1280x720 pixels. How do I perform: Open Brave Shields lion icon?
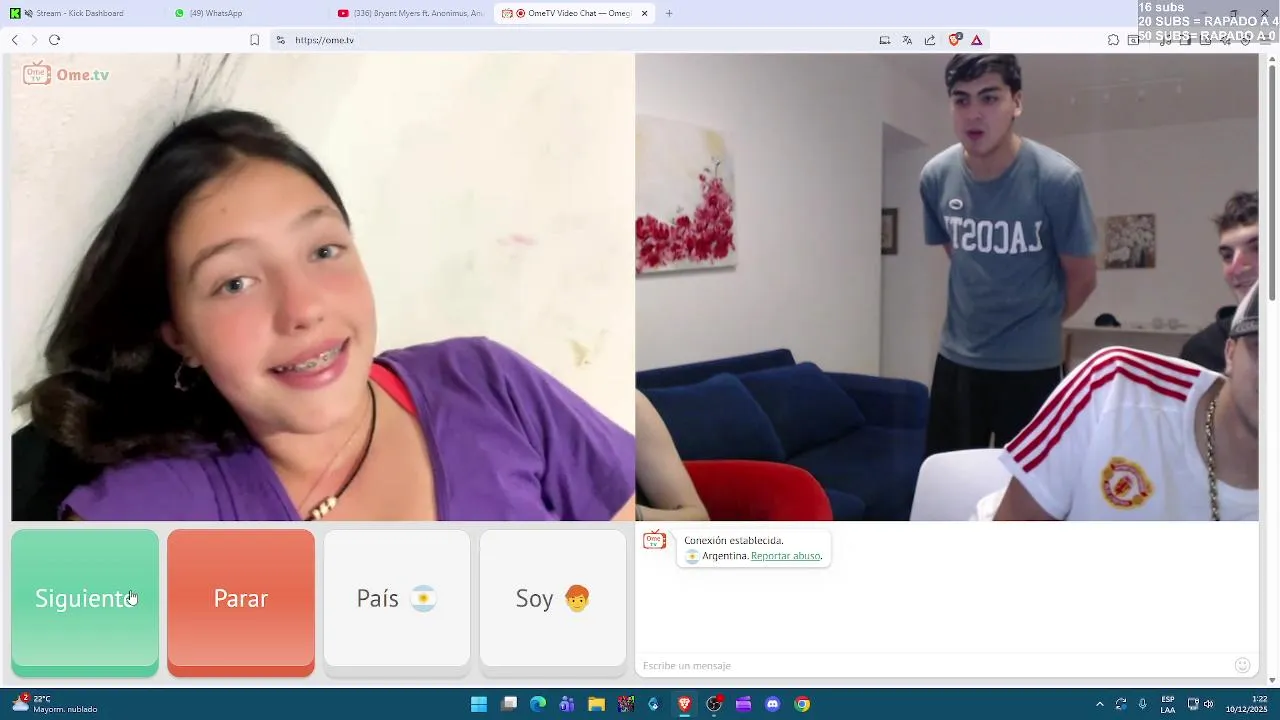pyautogui.click(x=955, y=40)
